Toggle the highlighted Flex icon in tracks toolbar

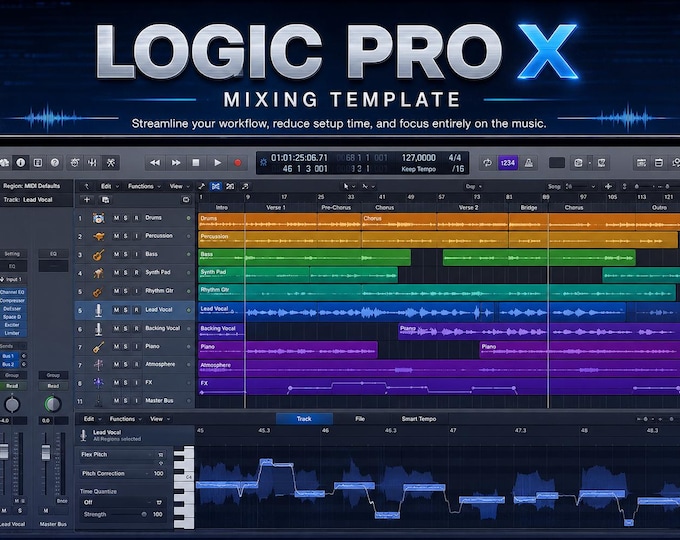pos(216,186)
